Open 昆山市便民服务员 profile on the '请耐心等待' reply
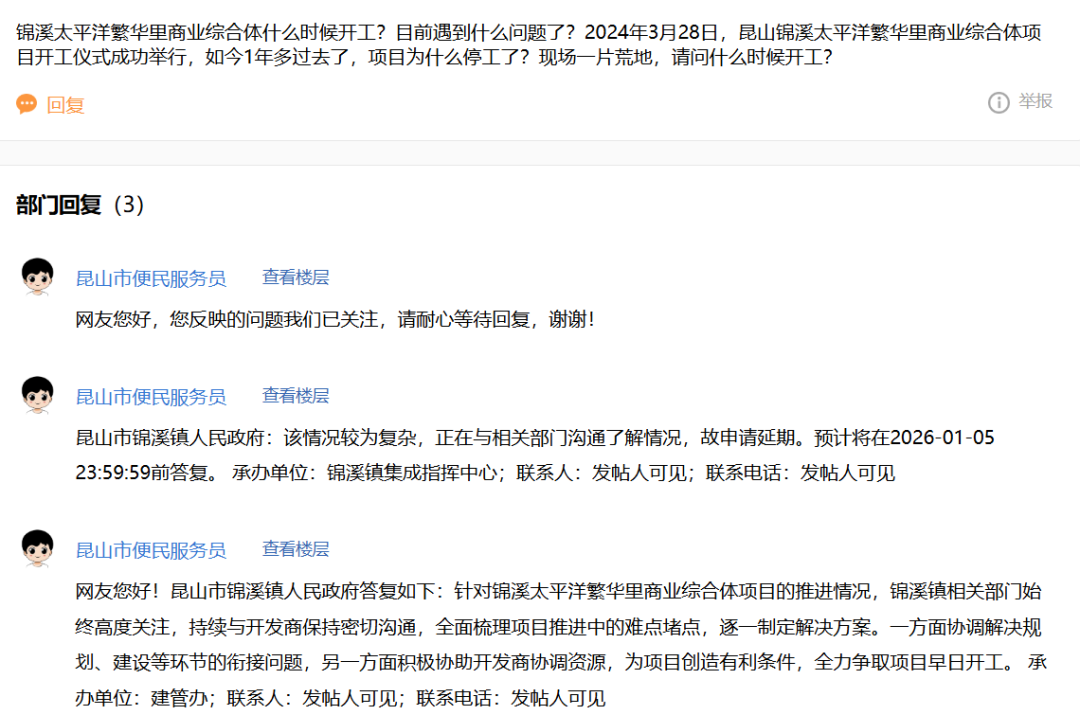The height and width of the screenshot is (715, 1080). point(151,278)
